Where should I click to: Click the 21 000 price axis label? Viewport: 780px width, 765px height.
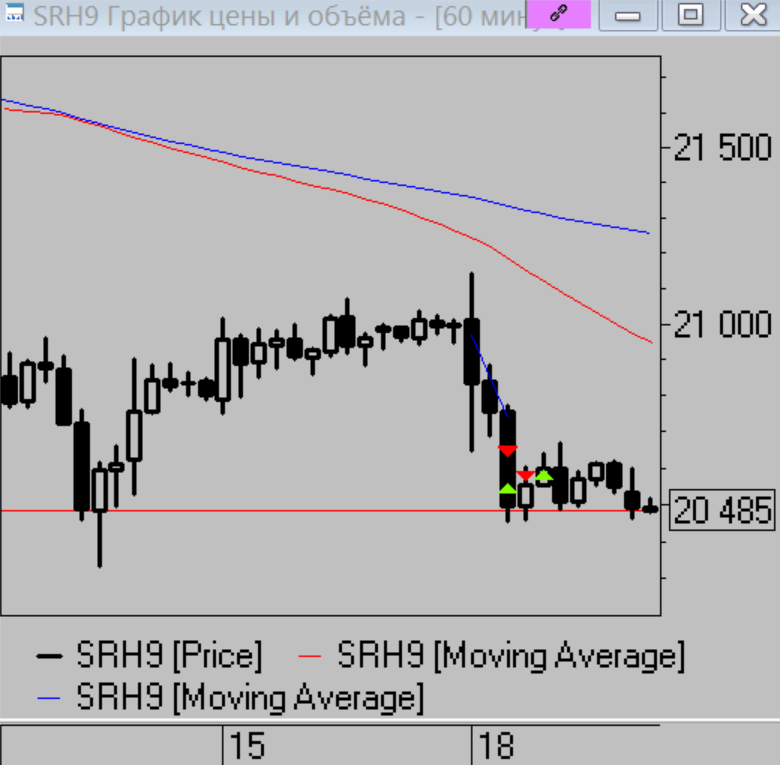pos(722,324)
